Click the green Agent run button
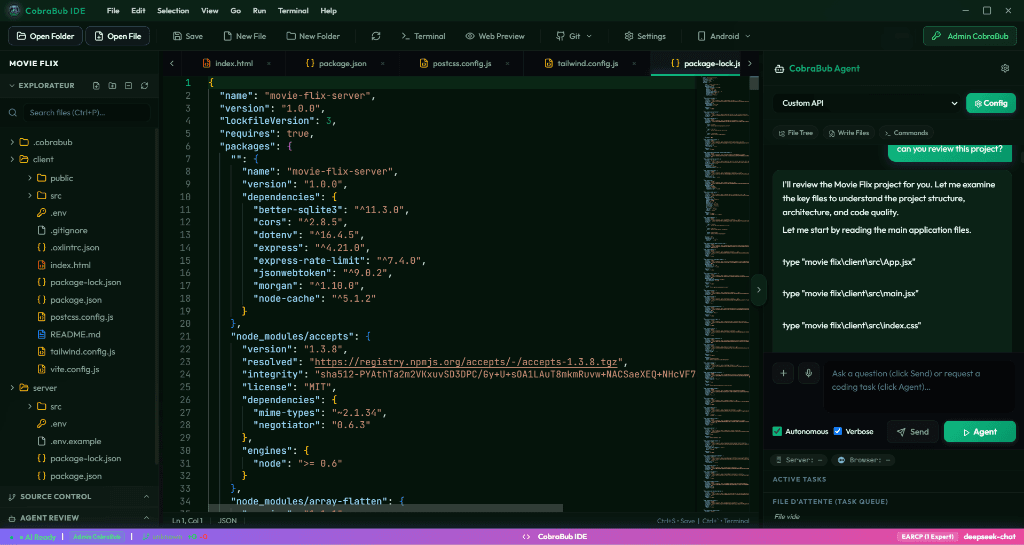The image size is (1024, 545). point(980,431)
